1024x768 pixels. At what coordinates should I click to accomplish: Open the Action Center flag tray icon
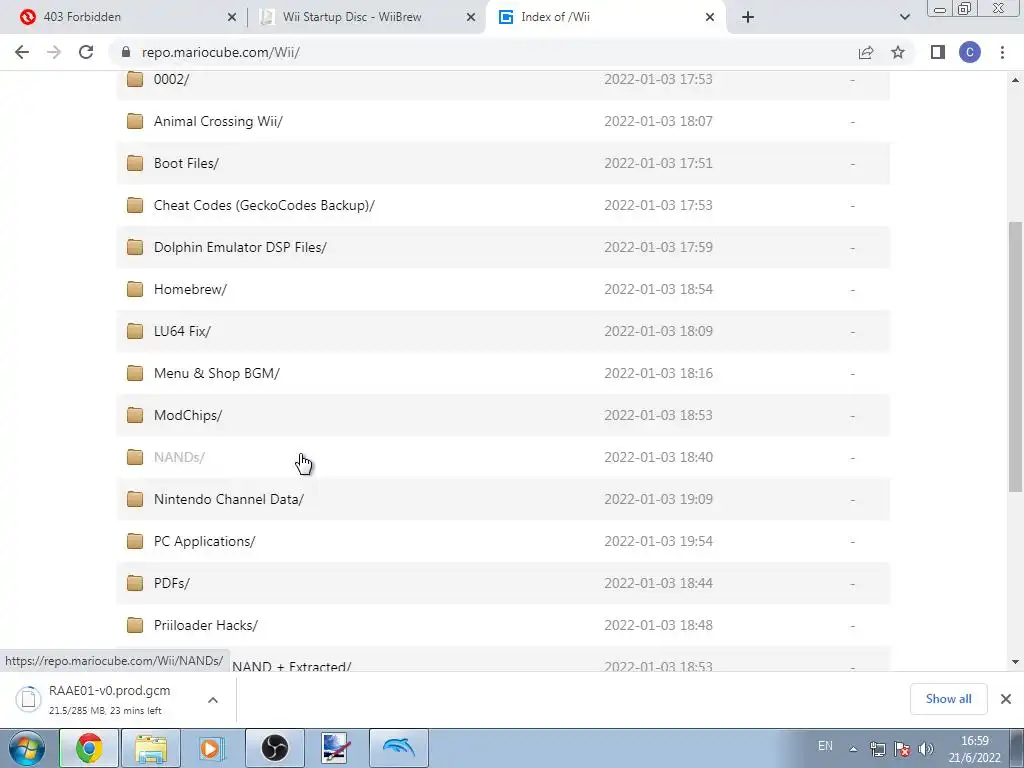(x=902, y=749)
